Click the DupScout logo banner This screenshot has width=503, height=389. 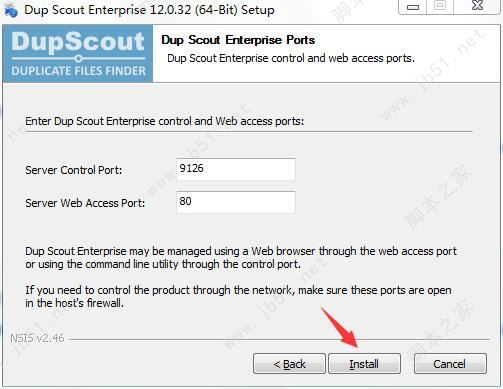tap(78, 53)
